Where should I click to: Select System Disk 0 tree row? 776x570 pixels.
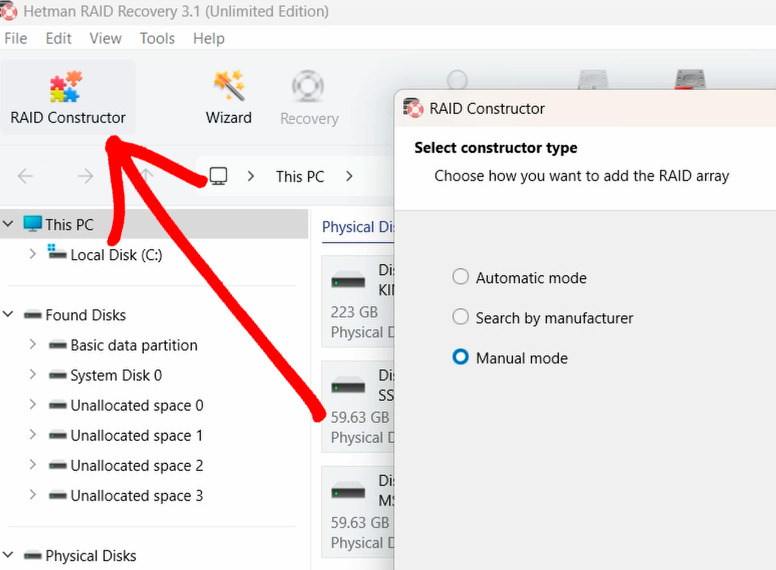point(153,375)
